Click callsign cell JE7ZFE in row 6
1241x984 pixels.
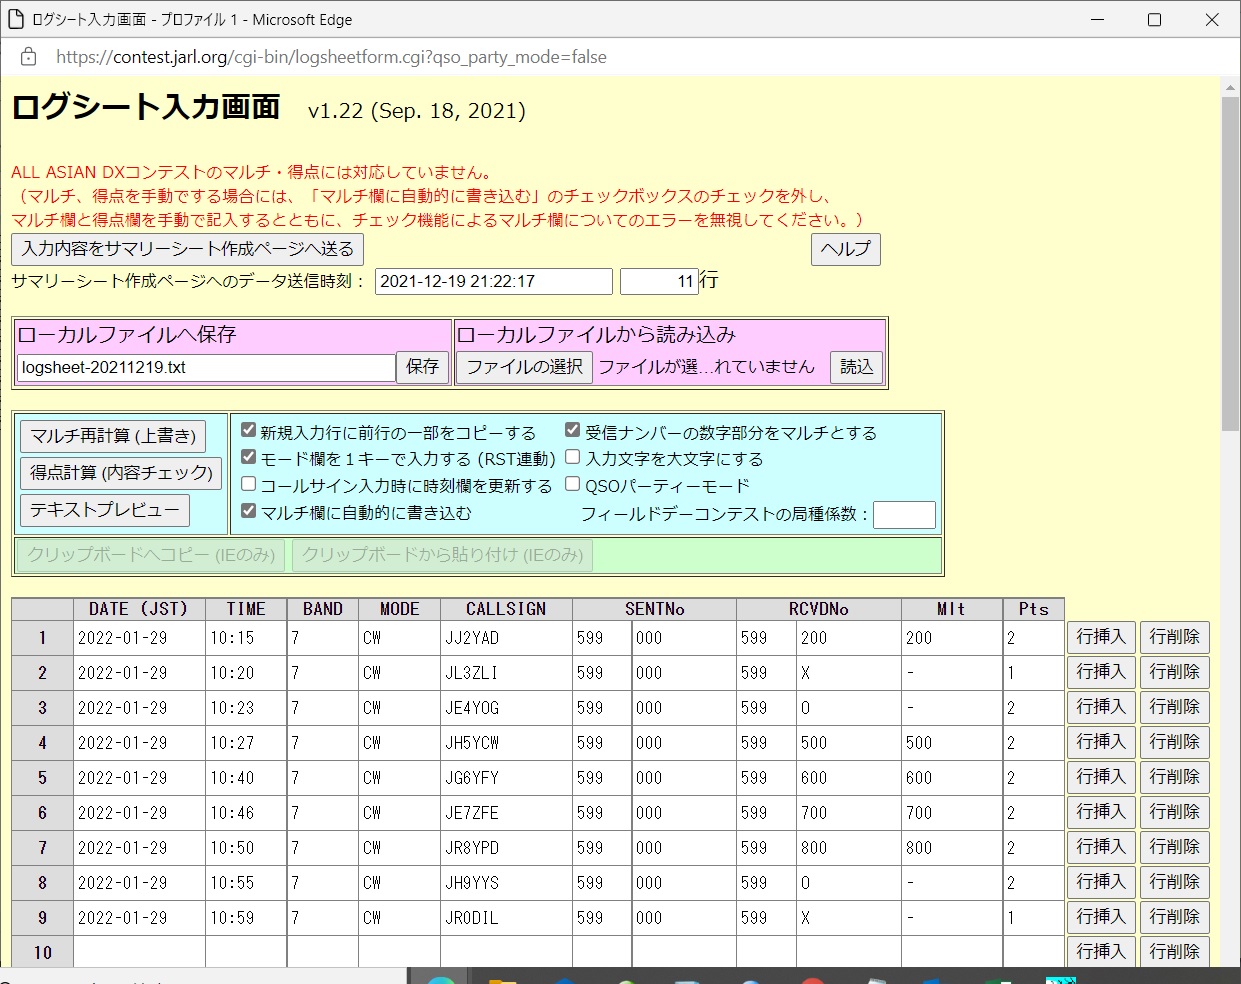506,813
